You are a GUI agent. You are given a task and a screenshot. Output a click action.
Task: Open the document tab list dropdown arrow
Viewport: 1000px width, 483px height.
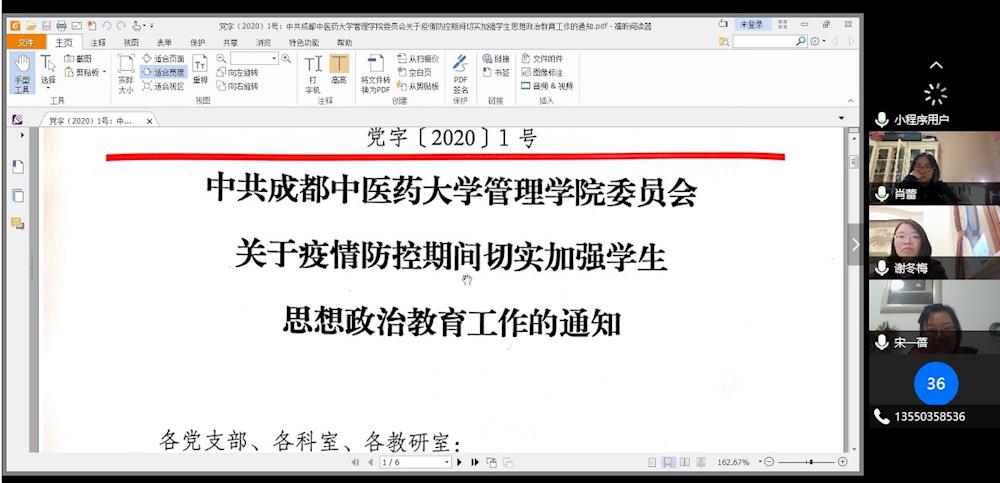click(841, 118)
